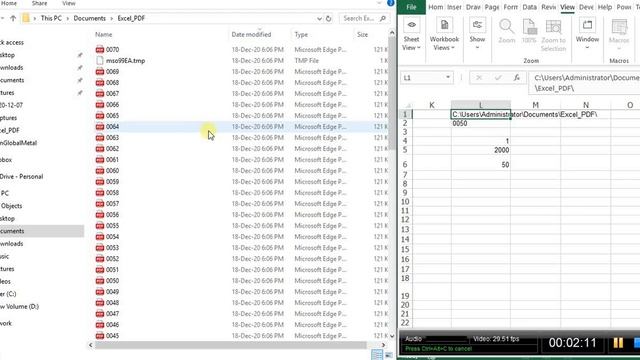640x360 pixels.
Task: Click the cancel X in formula bar
Action: tap(479, 78)
